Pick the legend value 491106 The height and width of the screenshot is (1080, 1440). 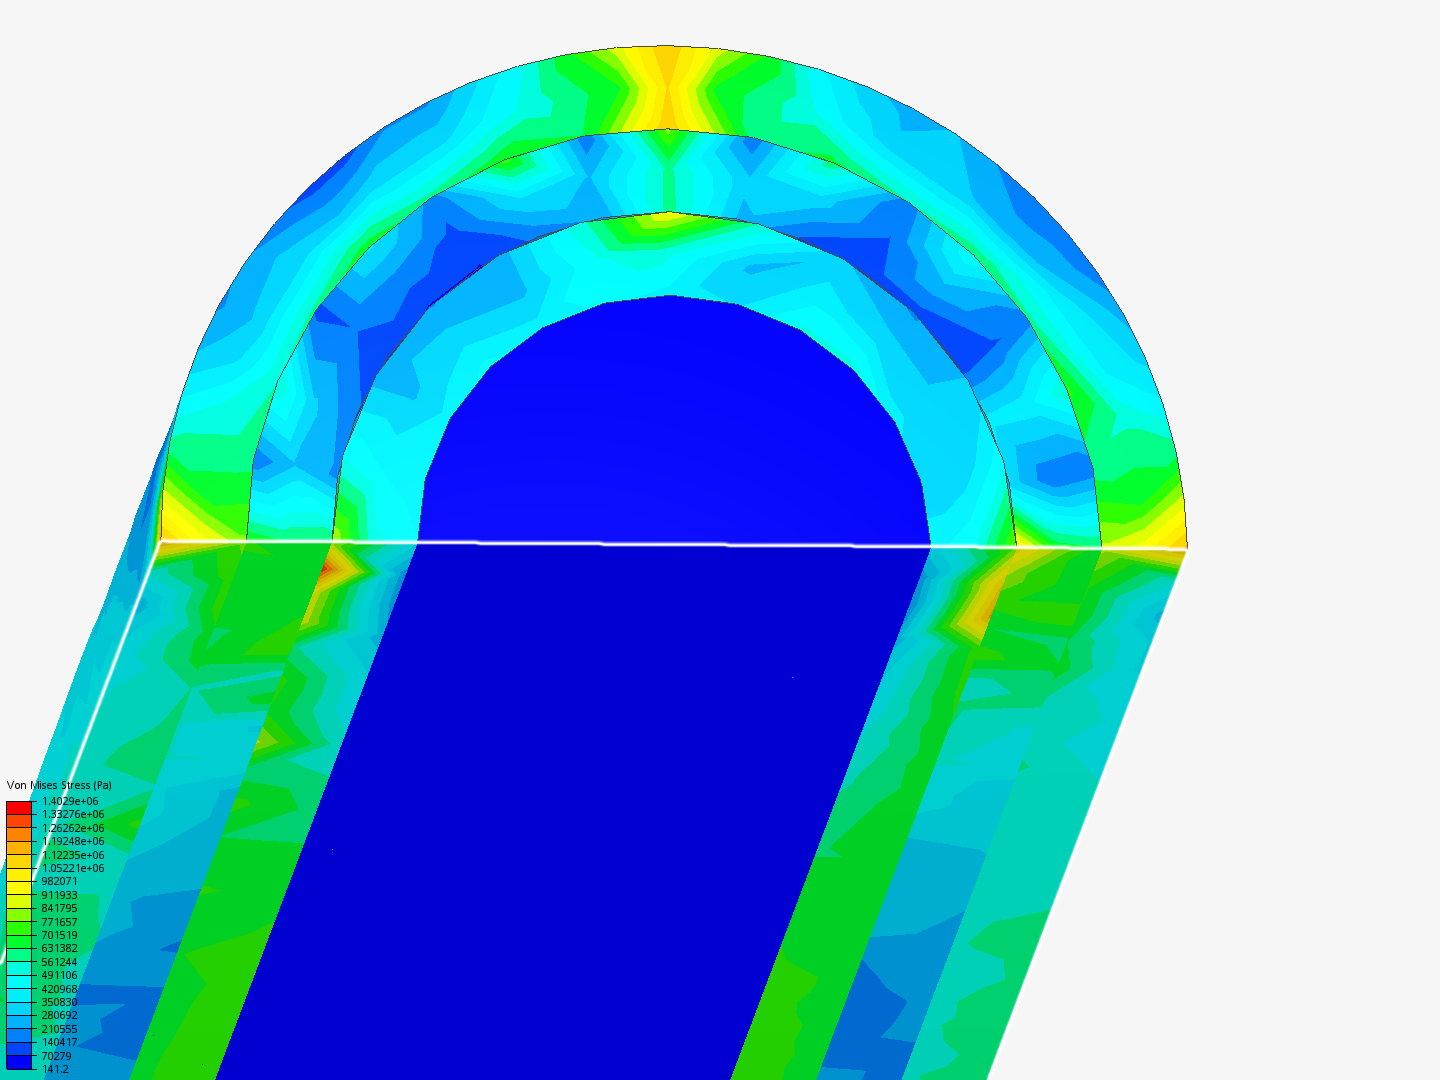click(59, 975)
